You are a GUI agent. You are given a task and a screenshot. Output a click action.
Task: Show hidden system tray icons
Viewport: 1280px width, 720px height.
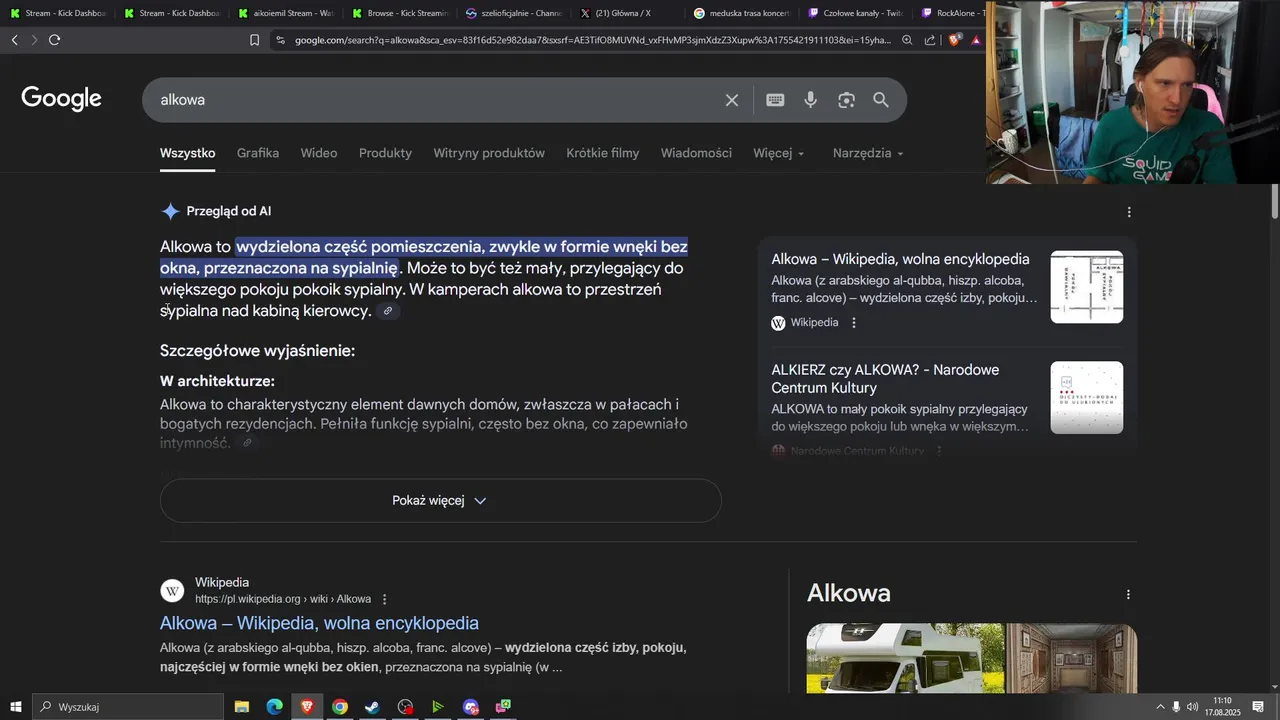tap(1160, 707)
